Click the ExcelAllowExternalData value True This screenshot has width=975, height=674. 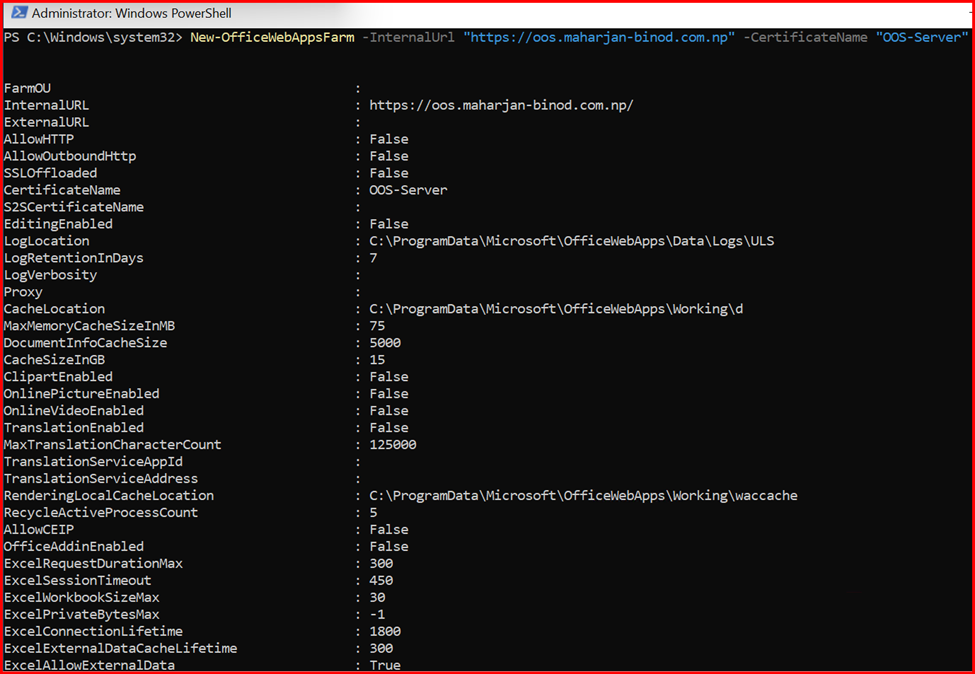385,665
